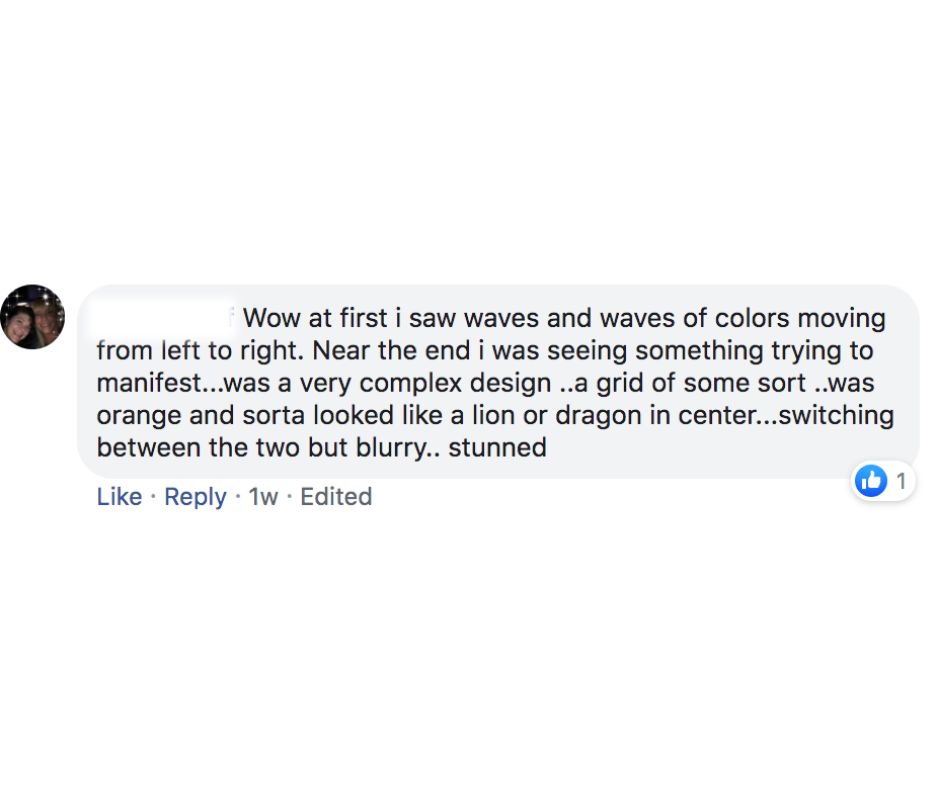View edit history via Edited label
Viewport: 940px width, 788px height.
336,497
